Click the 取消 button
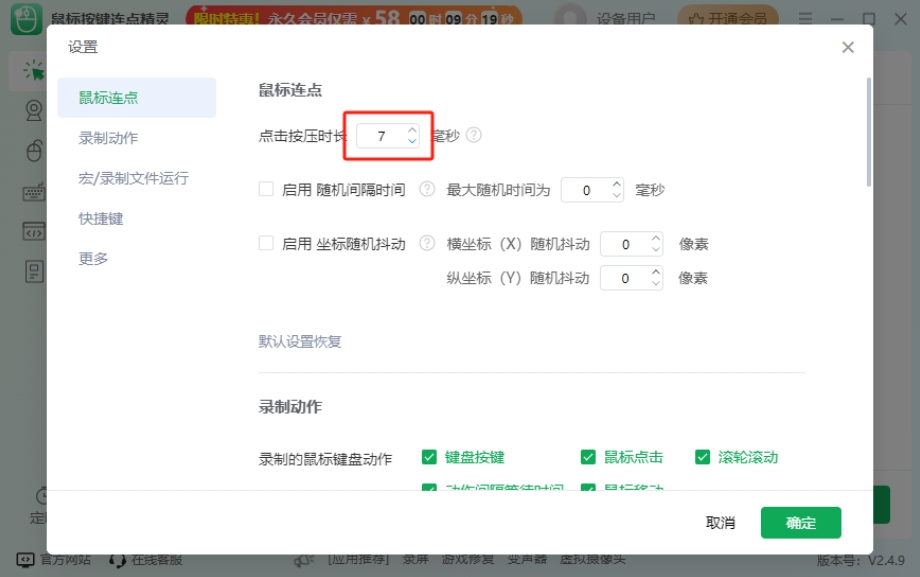 (x=720, y=522)
